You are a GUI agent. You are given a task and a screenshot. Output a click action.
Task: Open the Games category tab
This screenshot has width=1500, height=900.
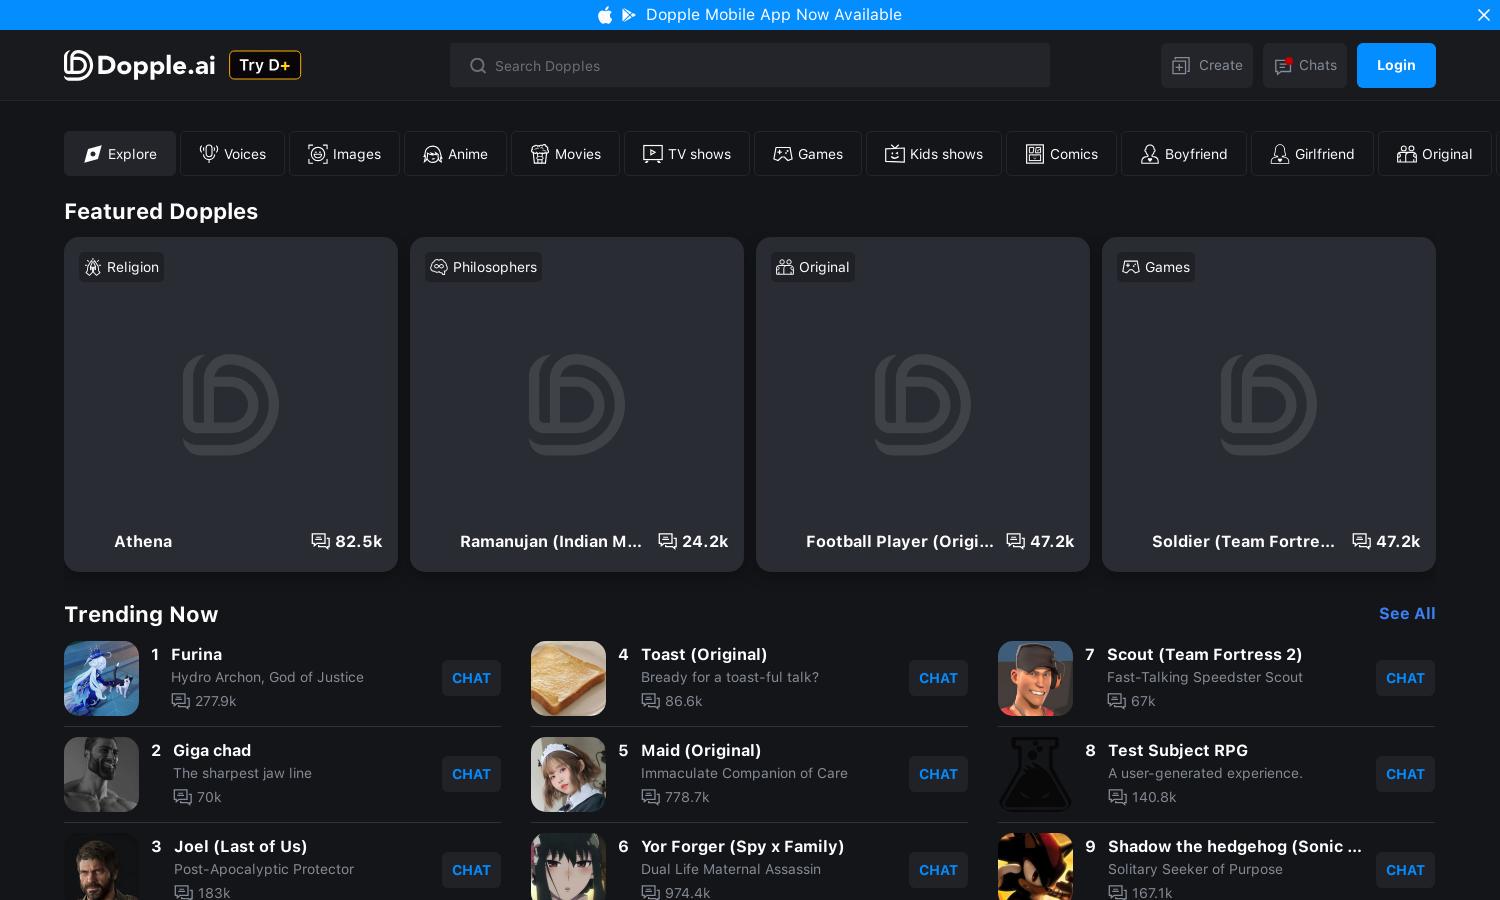pyautogui.click(x=808, y=154)
